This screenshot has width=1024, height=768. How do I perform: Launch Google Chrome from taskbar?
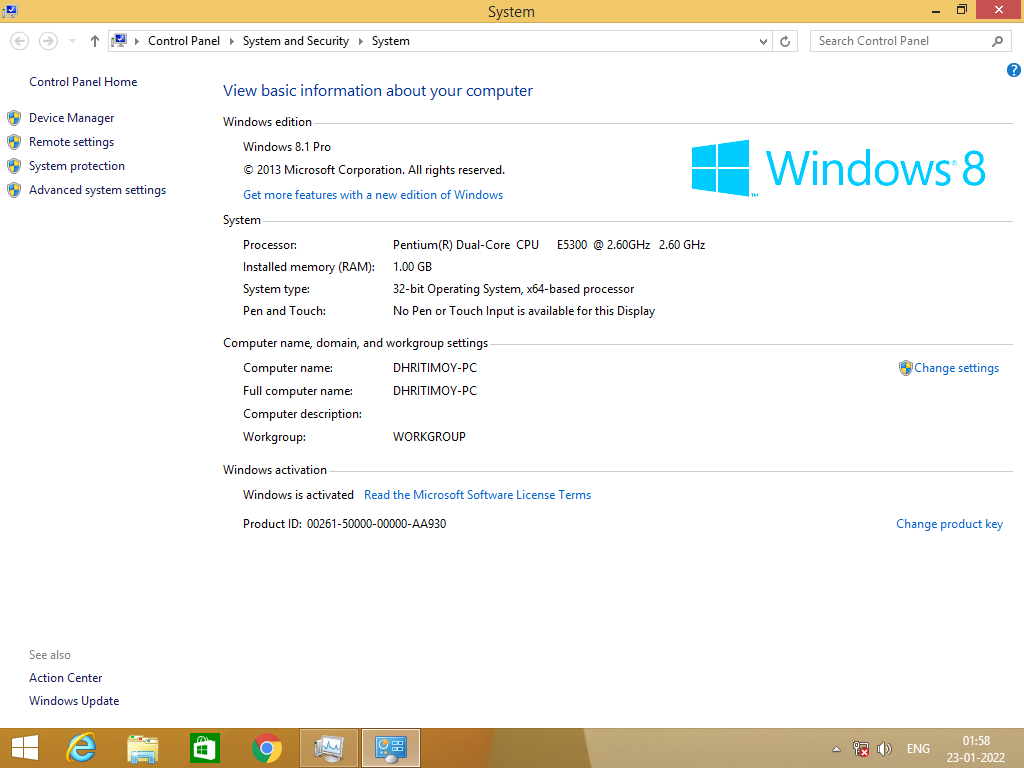(266, 748)
